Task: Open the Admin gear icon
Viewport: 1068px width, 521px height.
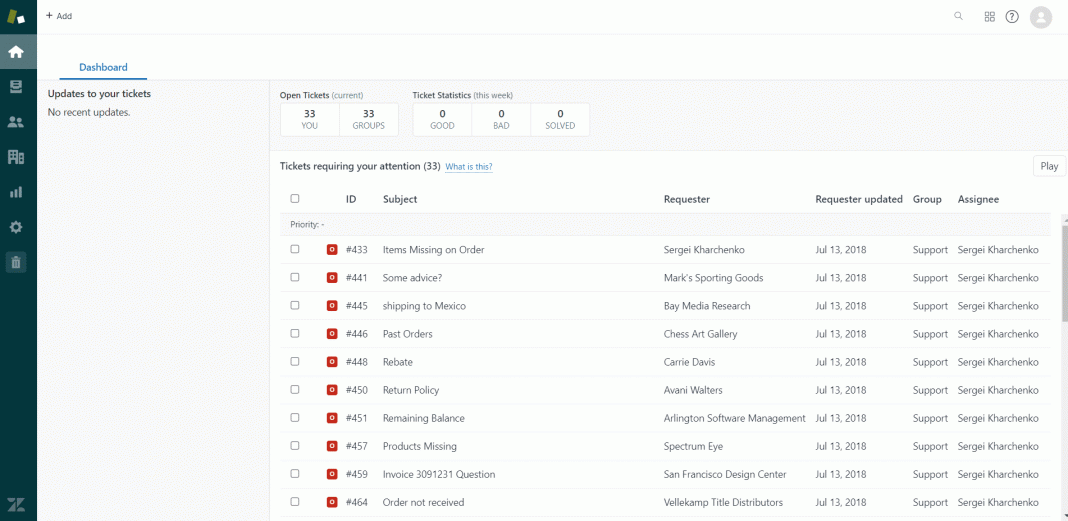Action: [16, 227]
